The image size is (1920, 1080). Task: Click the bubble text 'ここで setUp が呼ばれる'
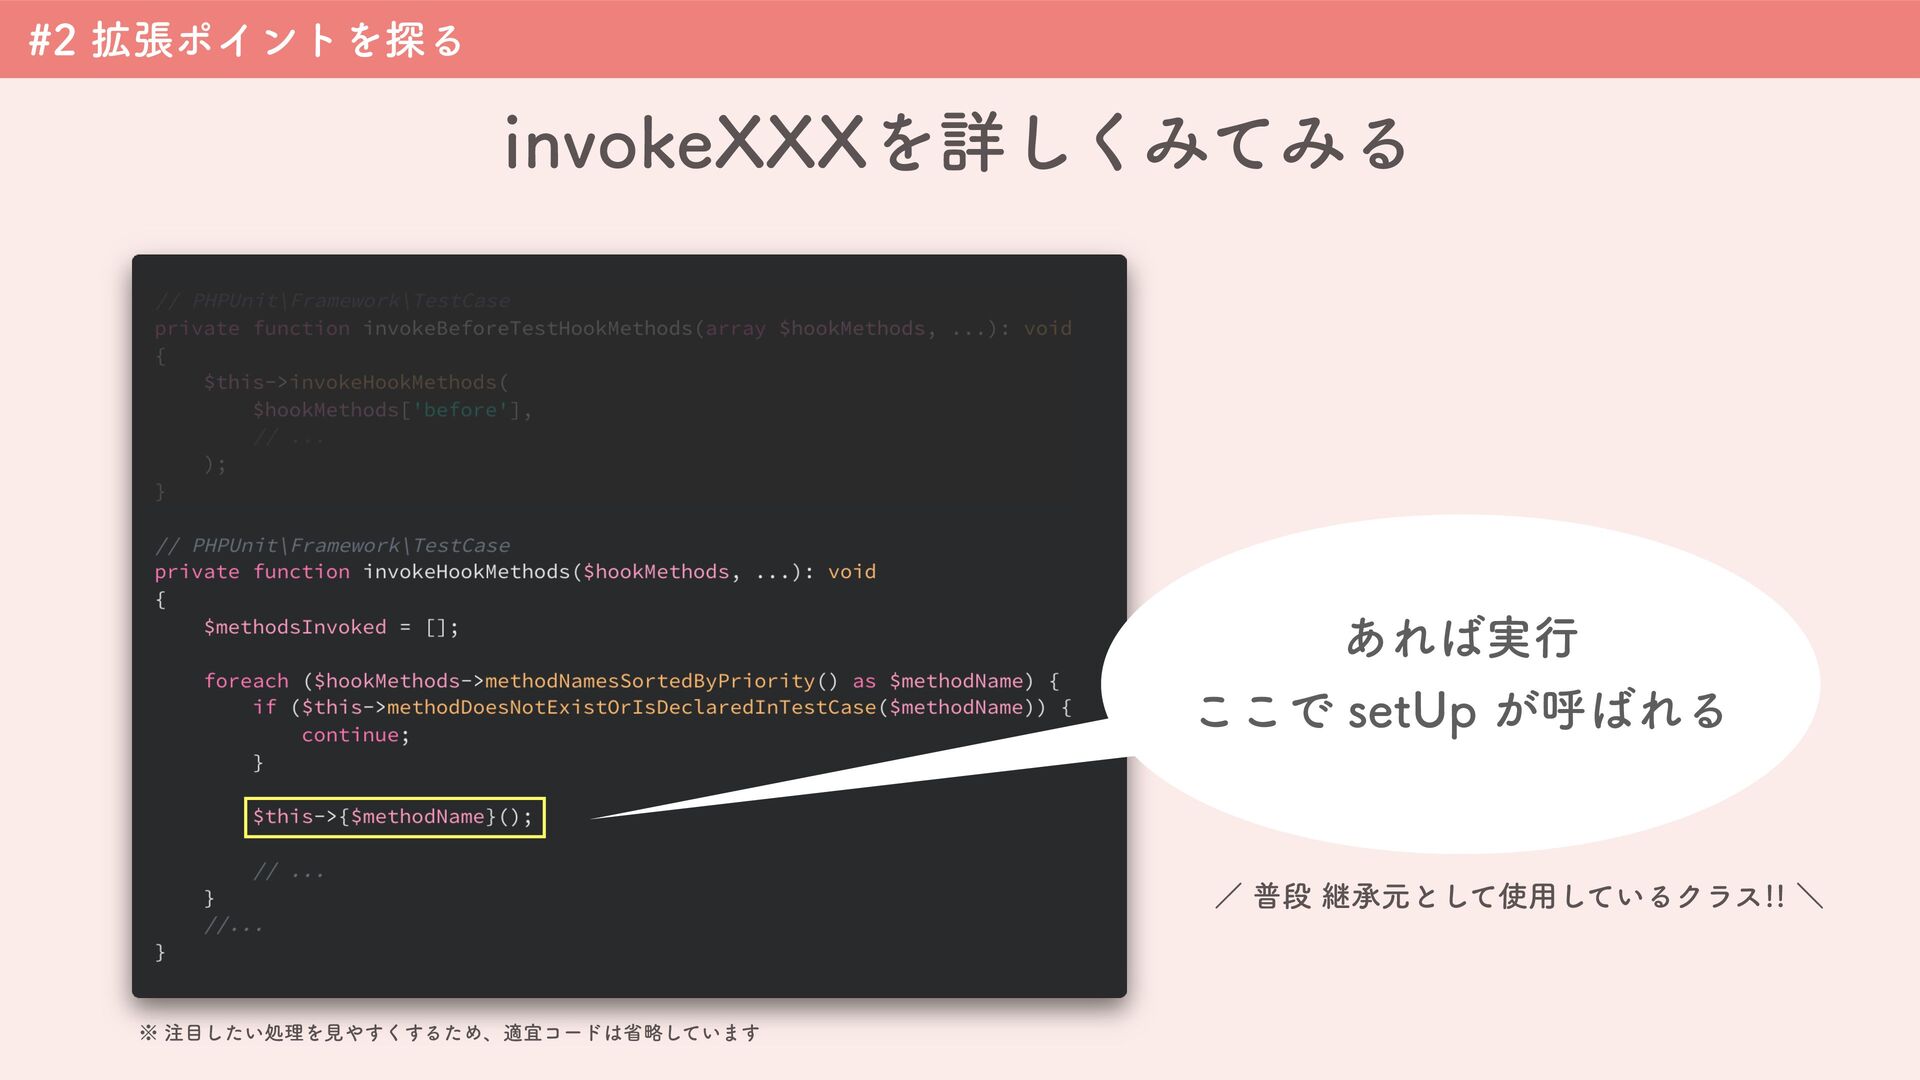point(1461,711)
